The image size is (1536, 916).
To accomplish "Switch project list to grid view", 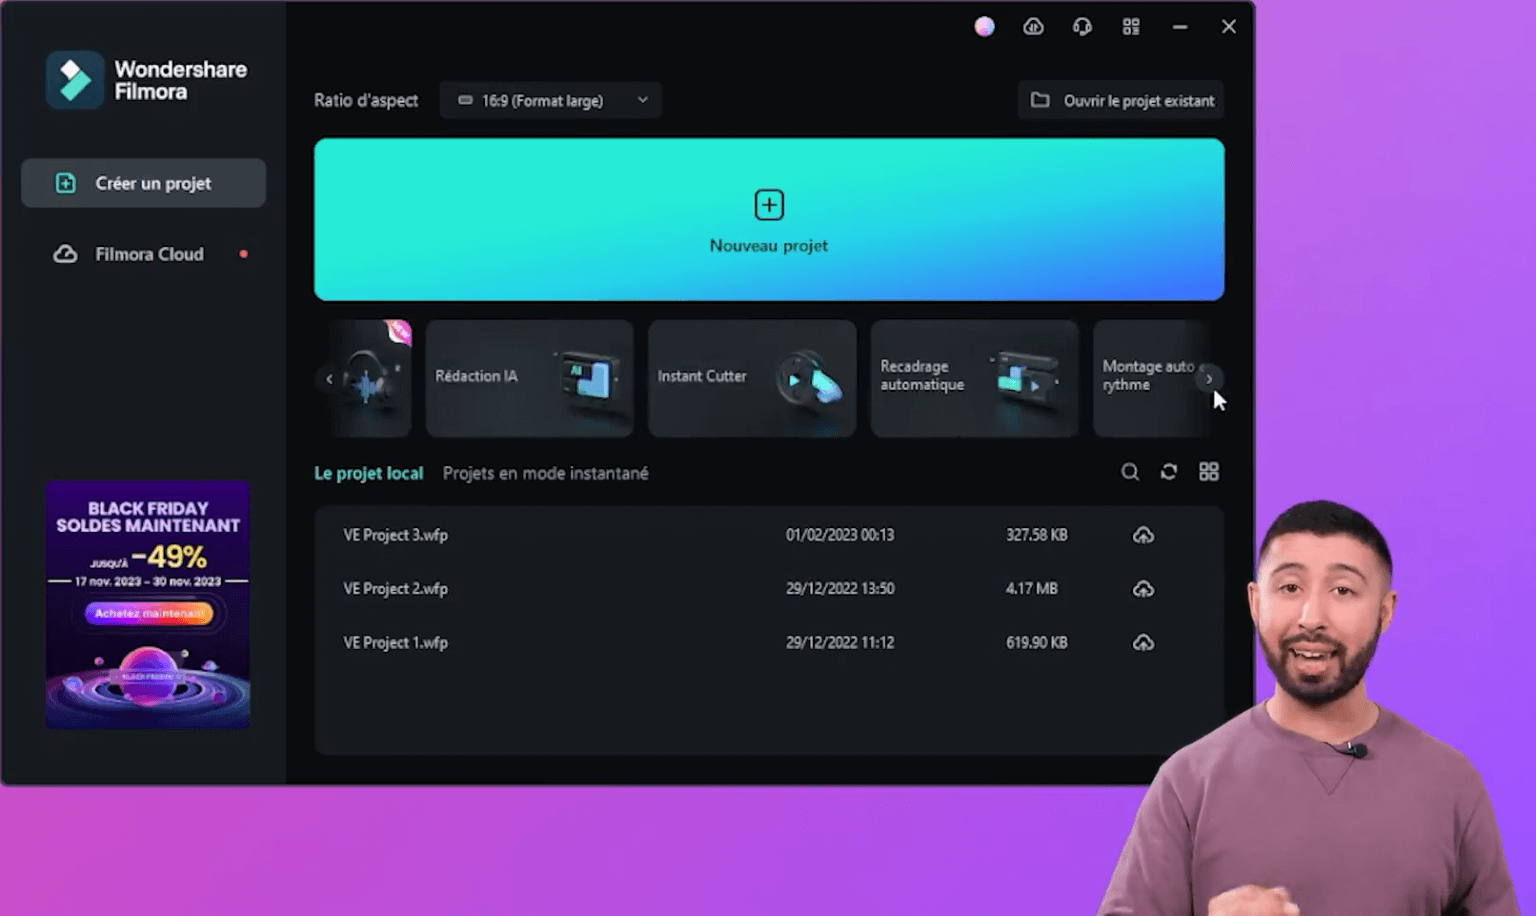I will pyautogui.click(x=1209, y=472).
